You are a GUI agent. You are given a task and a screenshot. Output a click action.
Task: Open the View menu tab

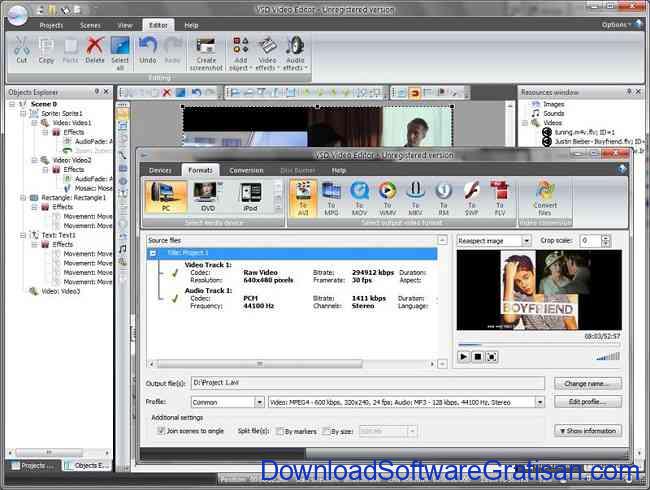124,25
